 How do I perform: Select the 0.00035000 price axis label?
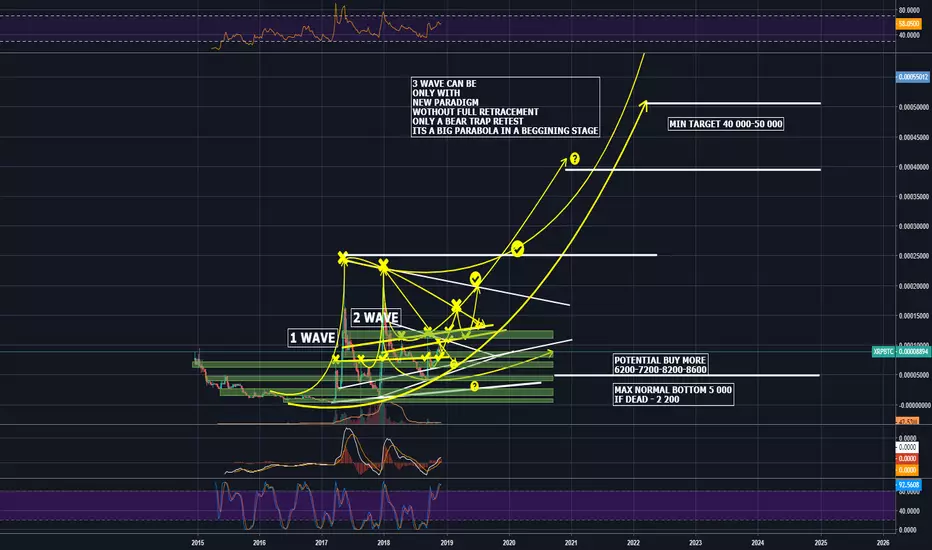pos(914,197)
